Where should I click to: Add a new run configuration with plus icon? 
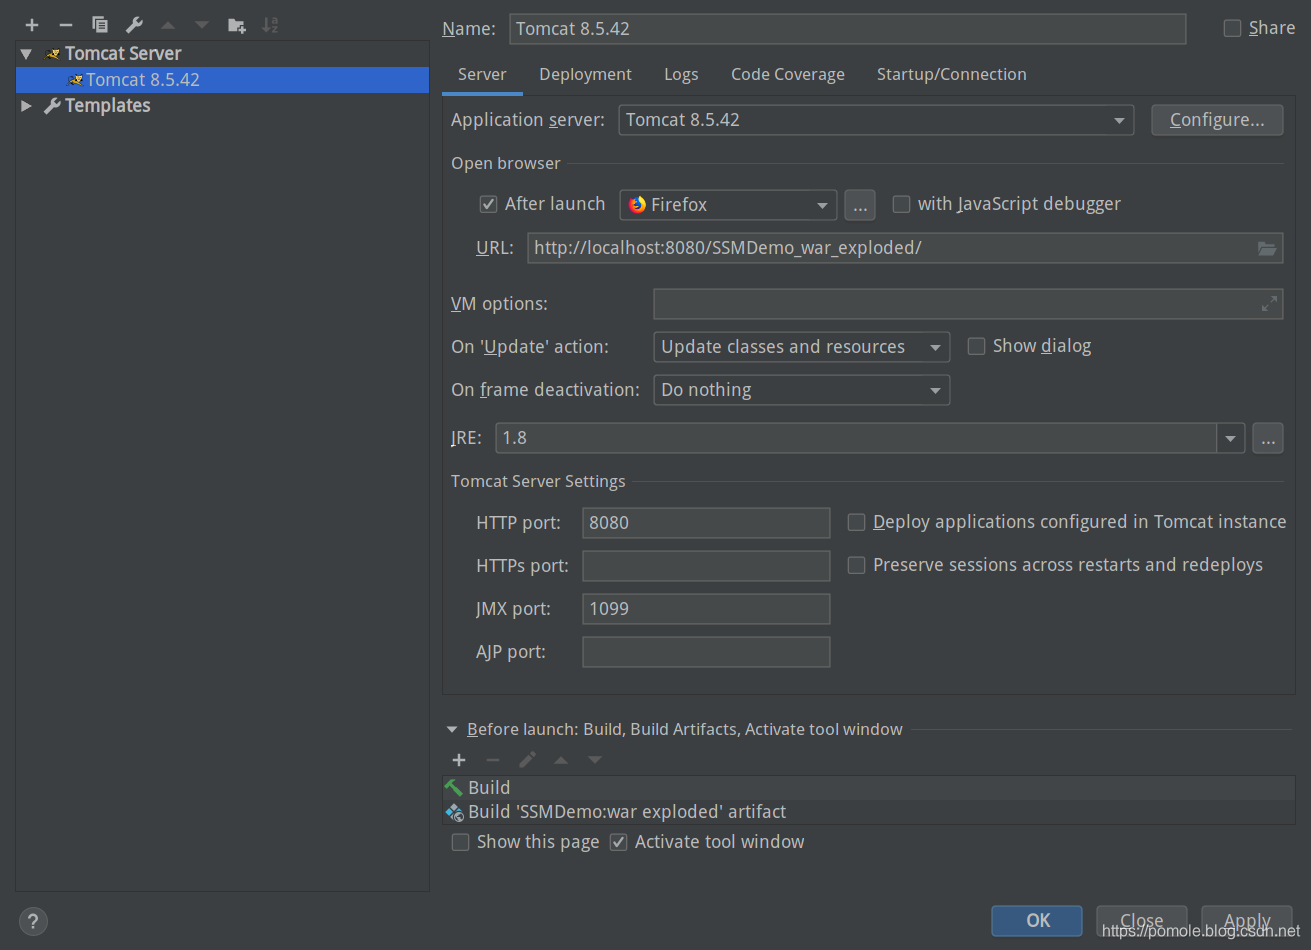(x=32, y=25)
